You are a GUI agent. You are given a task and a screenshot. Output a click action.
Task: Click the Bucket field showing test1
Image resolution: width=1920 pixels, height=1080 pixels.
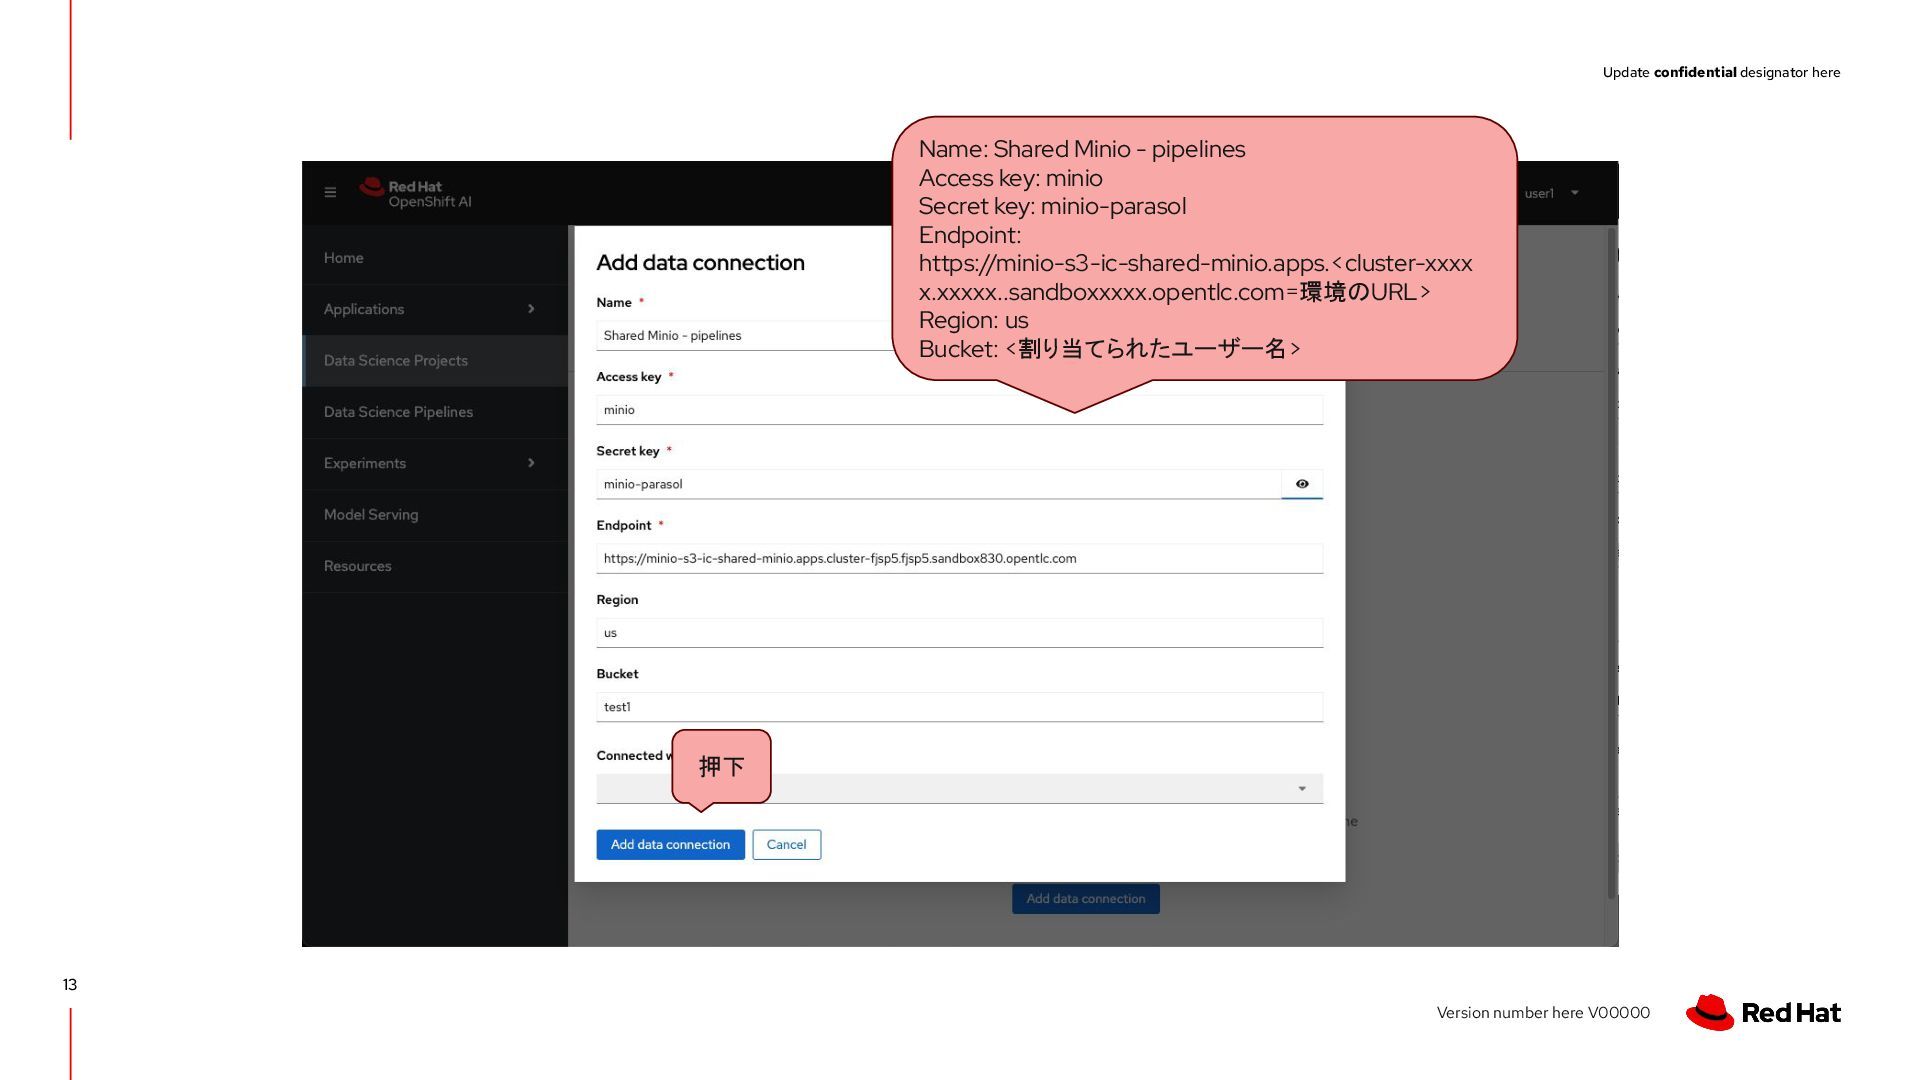[959, 707]
